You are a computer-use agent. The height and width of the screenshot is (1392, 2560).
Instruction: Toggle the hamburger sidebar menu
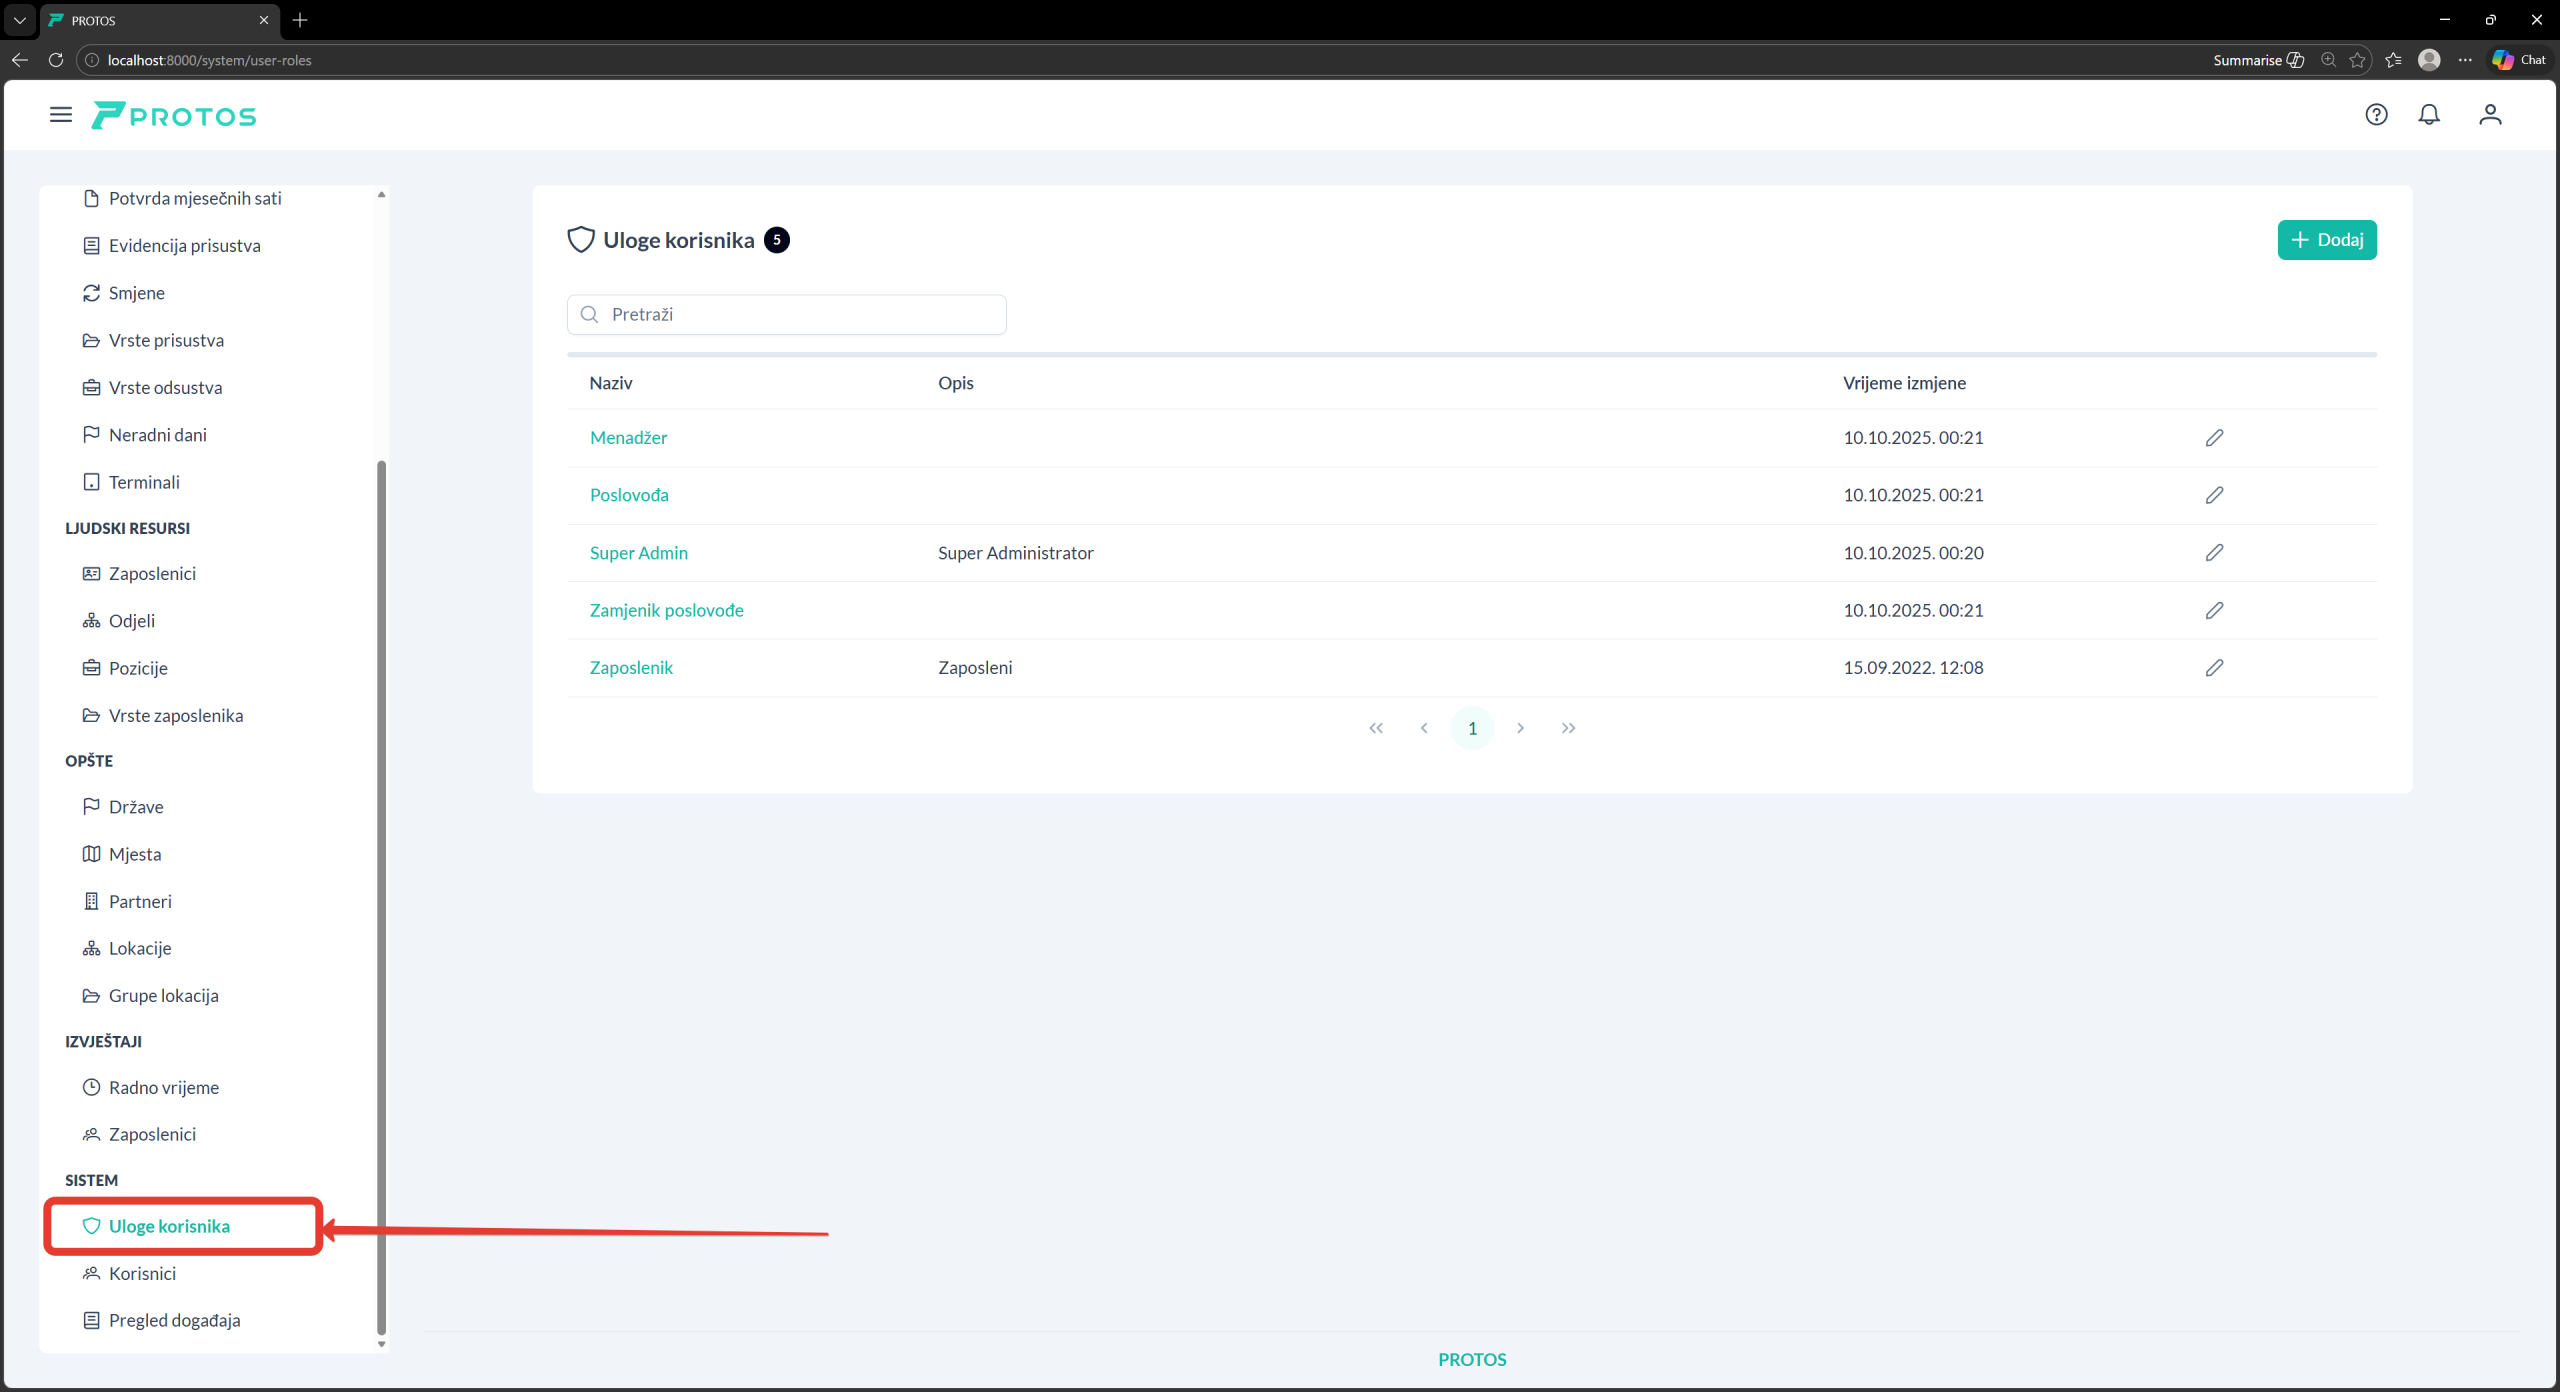[61, 115]
